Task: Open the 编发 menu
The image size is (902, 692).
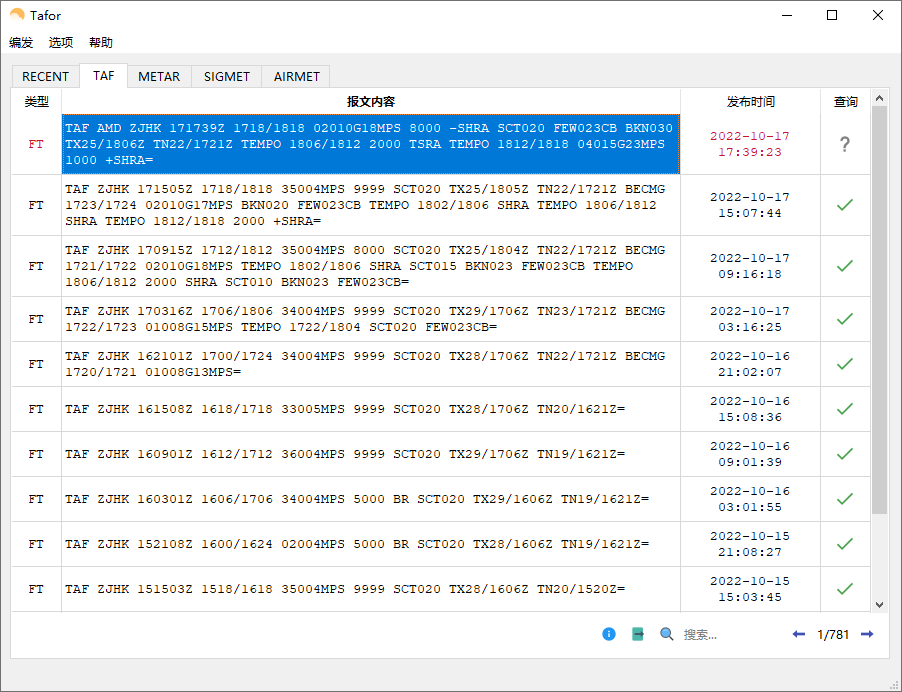Action: click(x=21, y=43)
